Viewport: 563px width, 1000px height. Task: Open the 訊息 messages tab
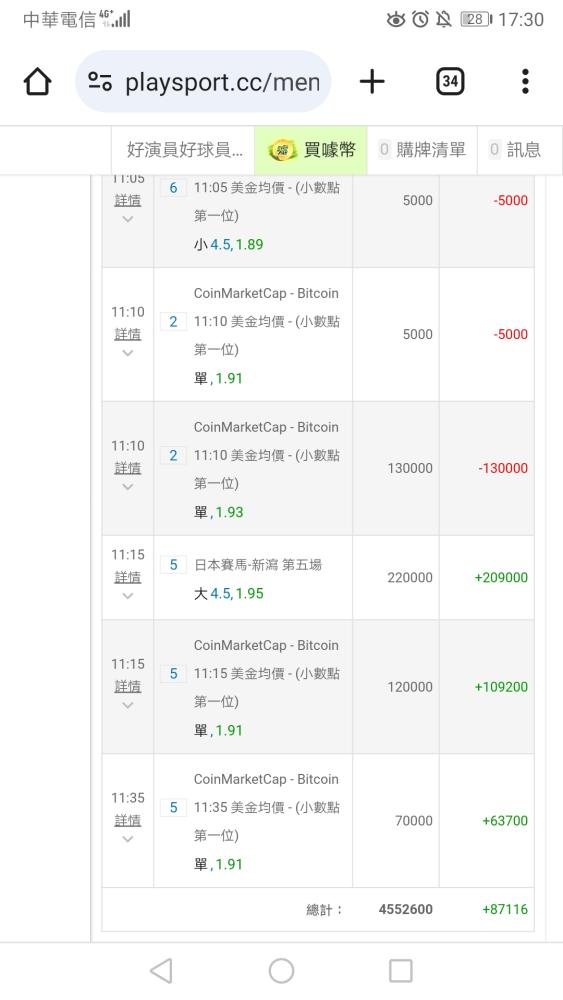tap(515, 150)
